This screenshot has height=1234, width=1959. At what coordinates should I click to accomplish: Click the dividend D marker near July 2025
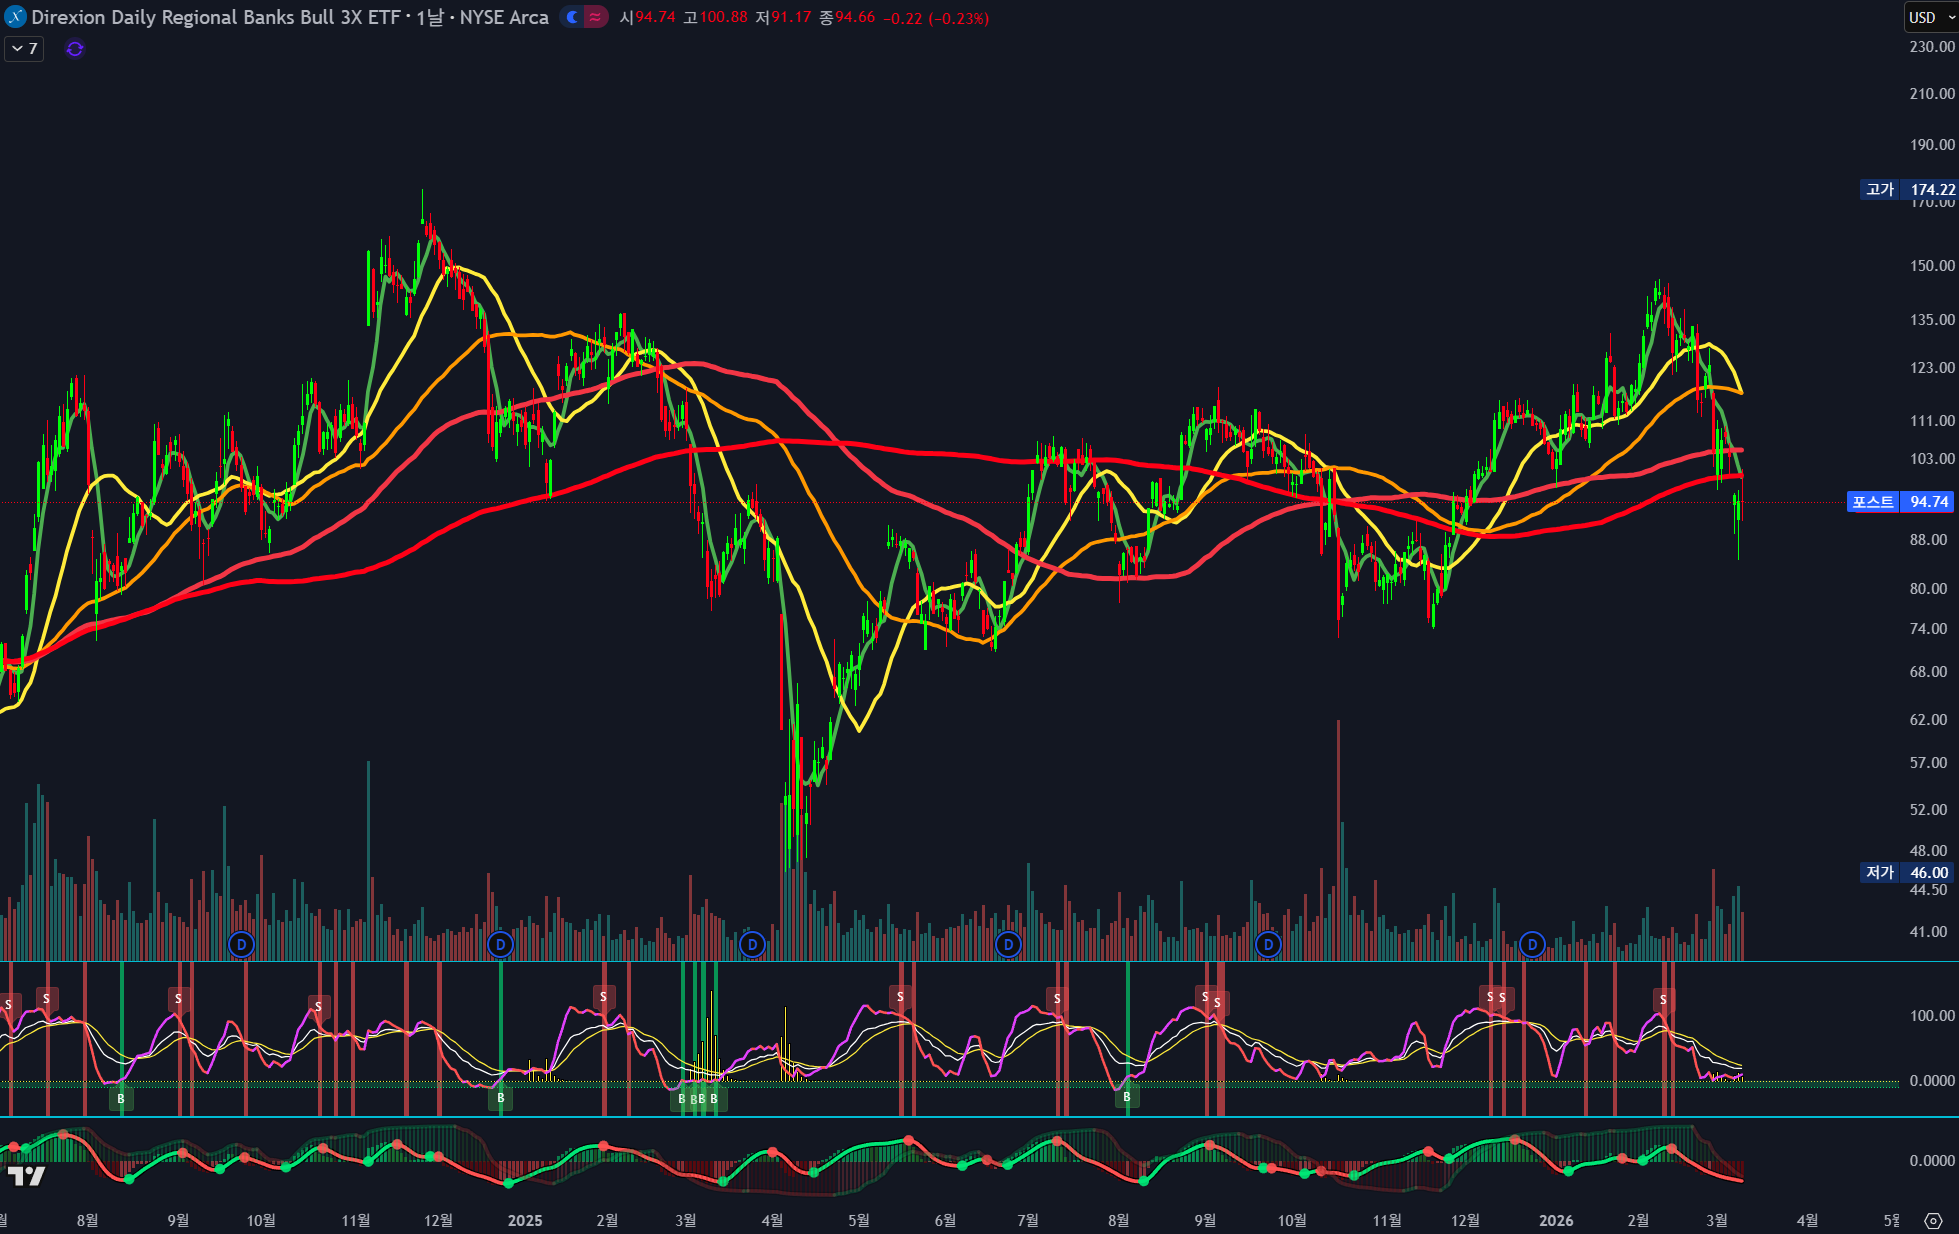tap(1008, 944)
